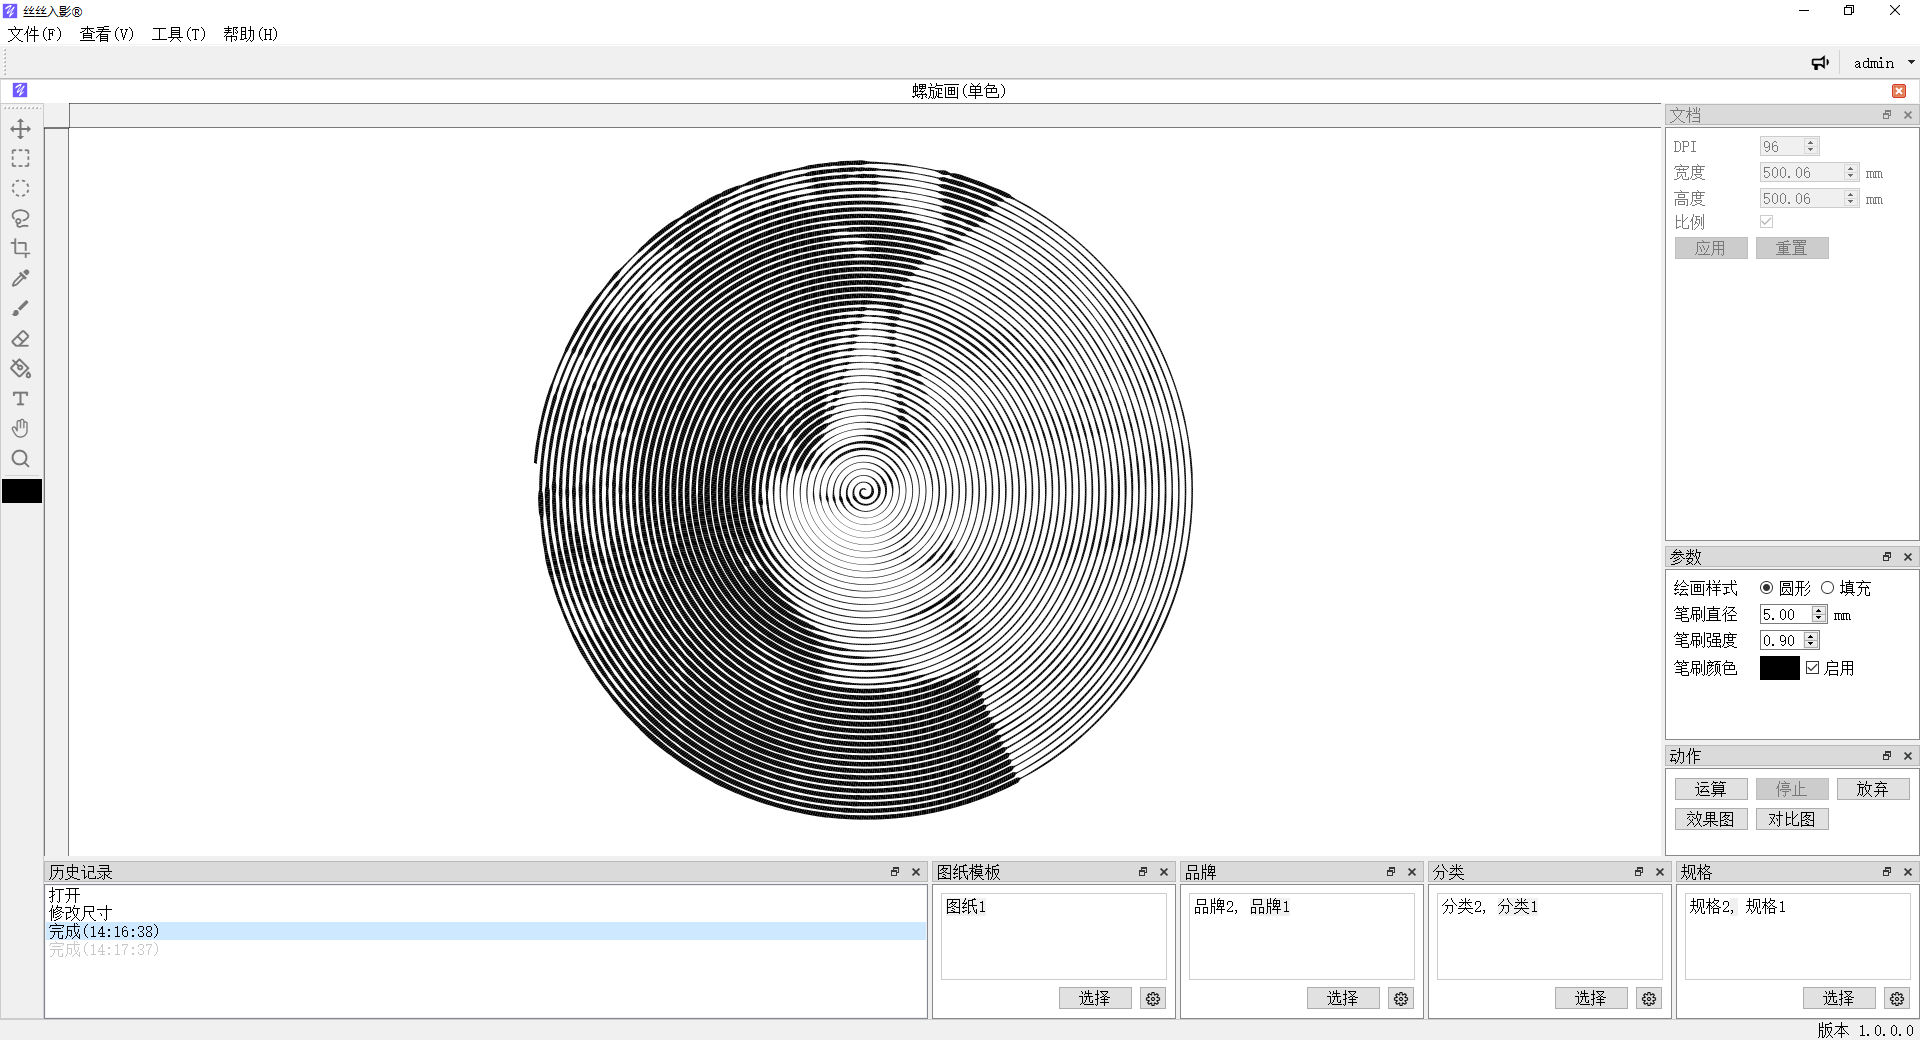Decrease the 笔刷强度 spinner value
The height and width of the screenshot is (1040, 1920).
coord(1811,645)
